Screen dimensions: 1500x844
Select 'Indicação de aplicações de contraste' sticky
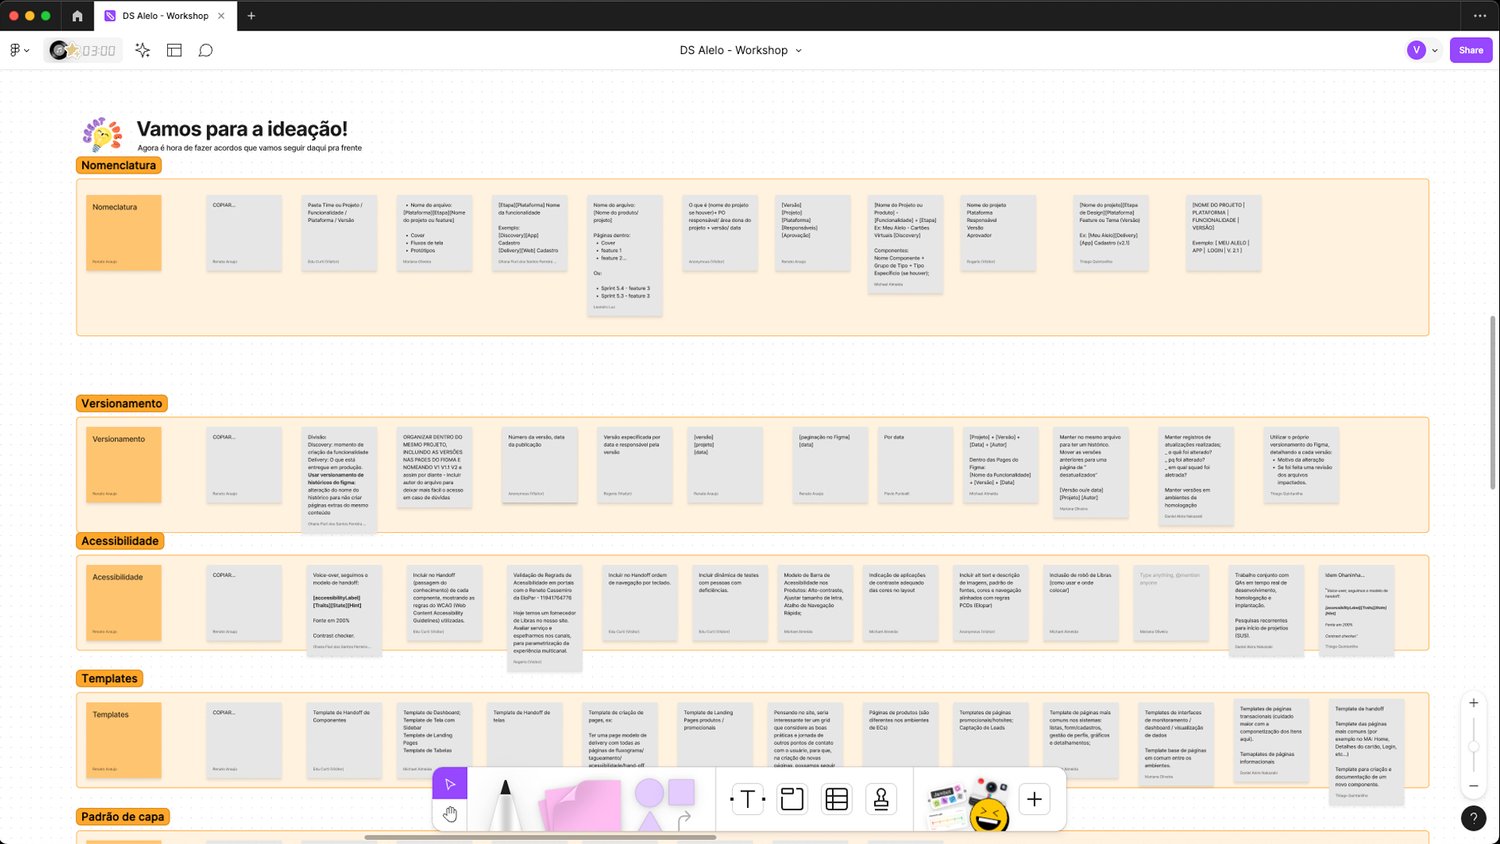900,603
